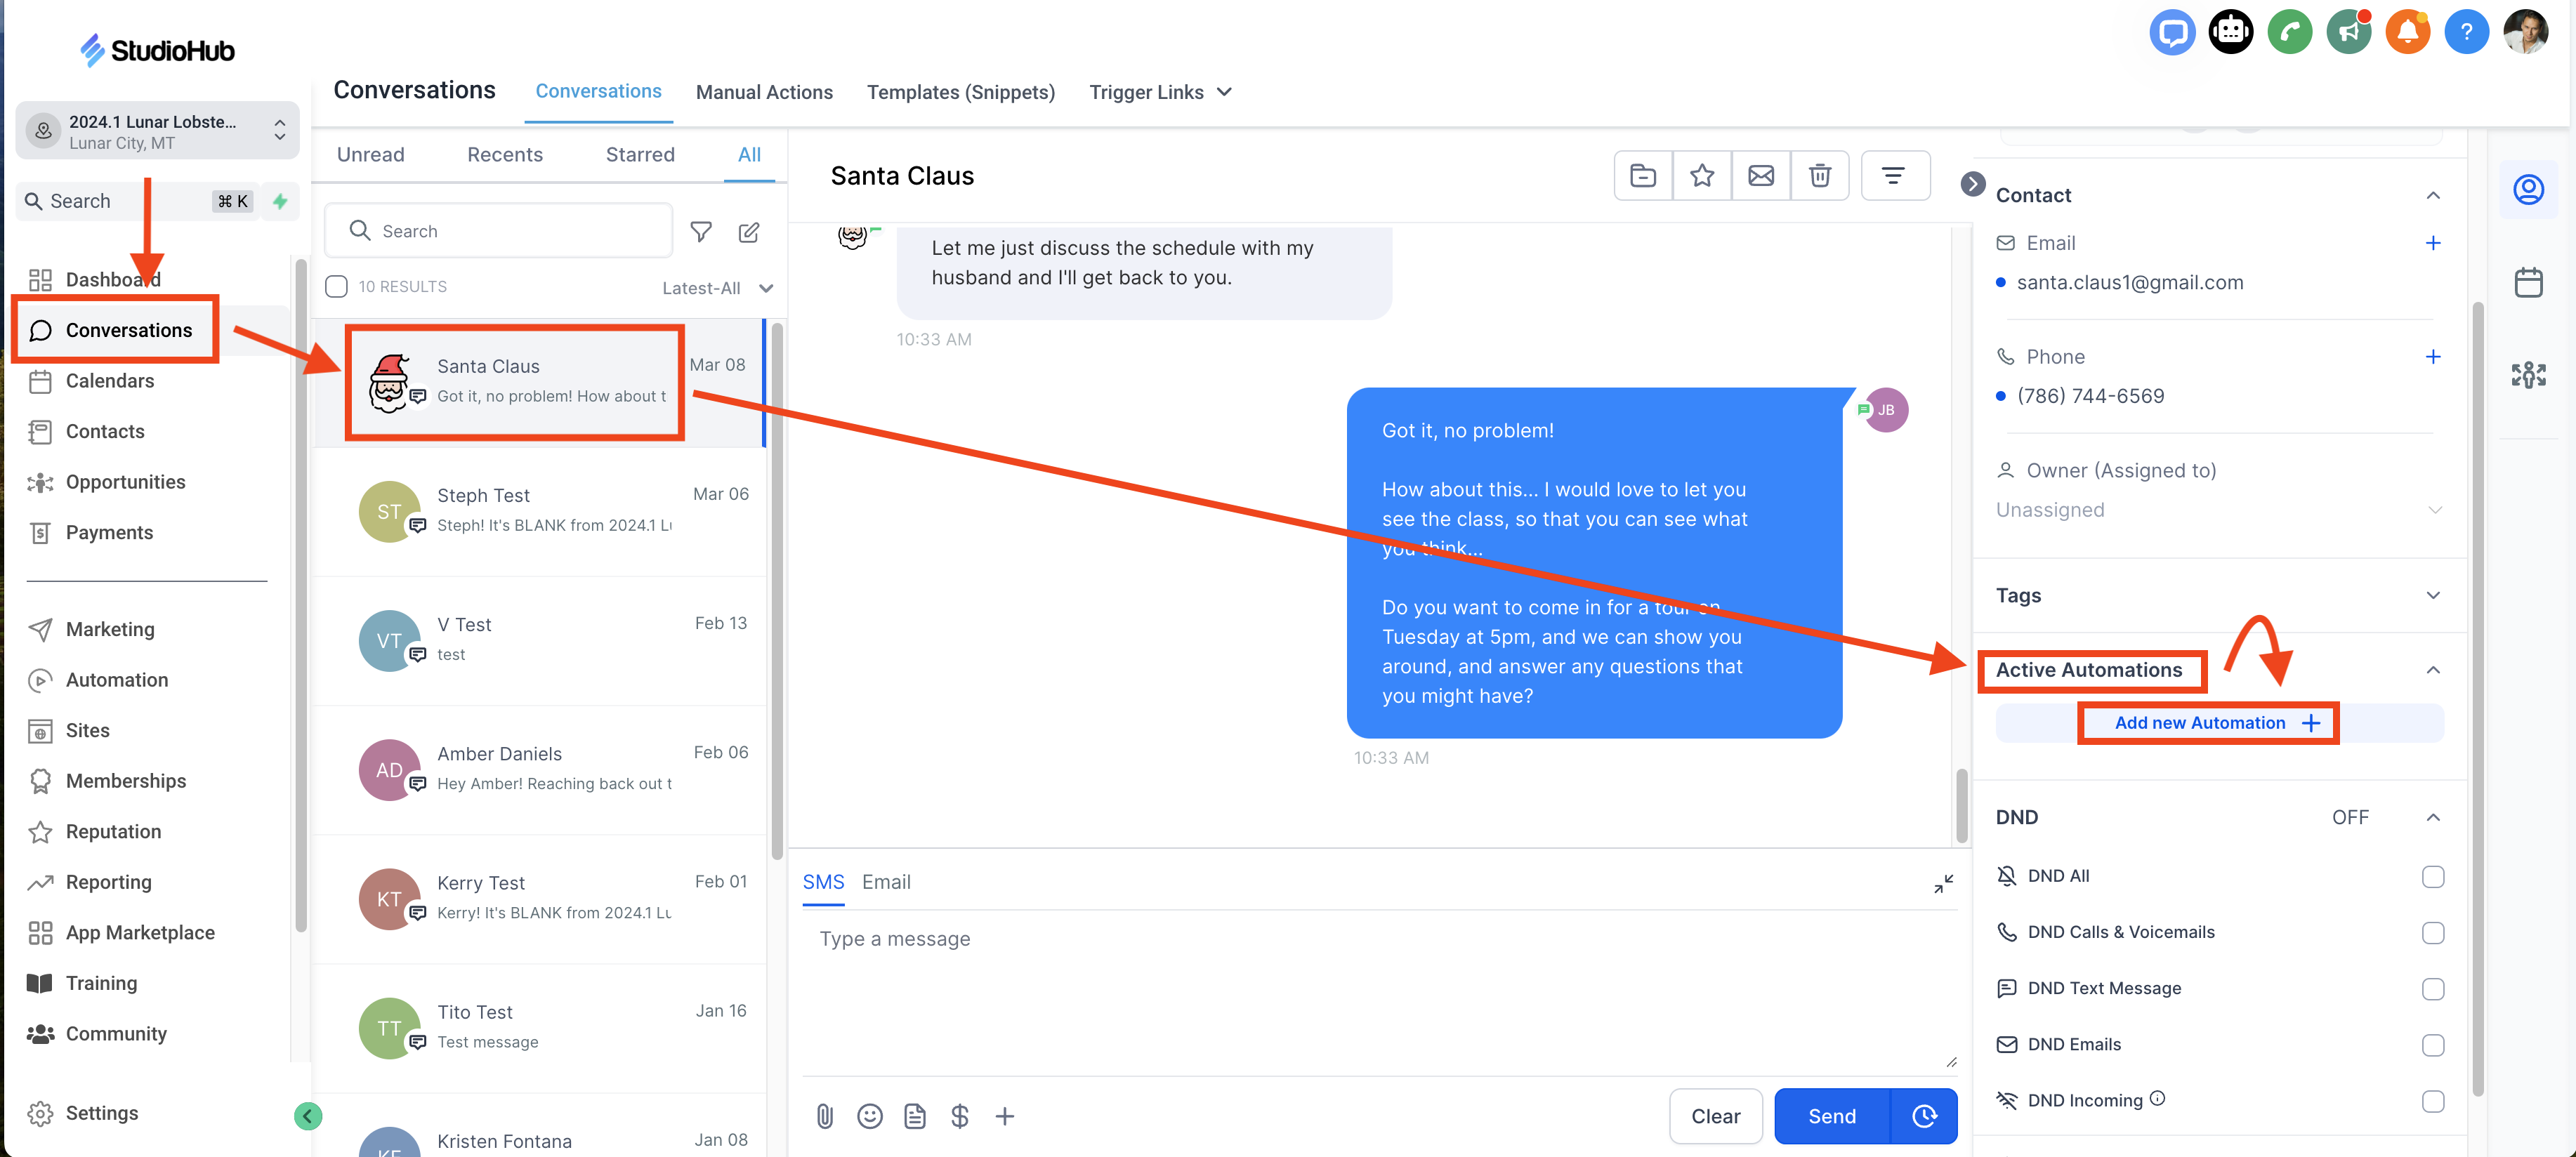Image resolution: width=2576 pixels, height=1157 pixels.
Task: Switch to the Unread tab
Action: pos(370,155)
